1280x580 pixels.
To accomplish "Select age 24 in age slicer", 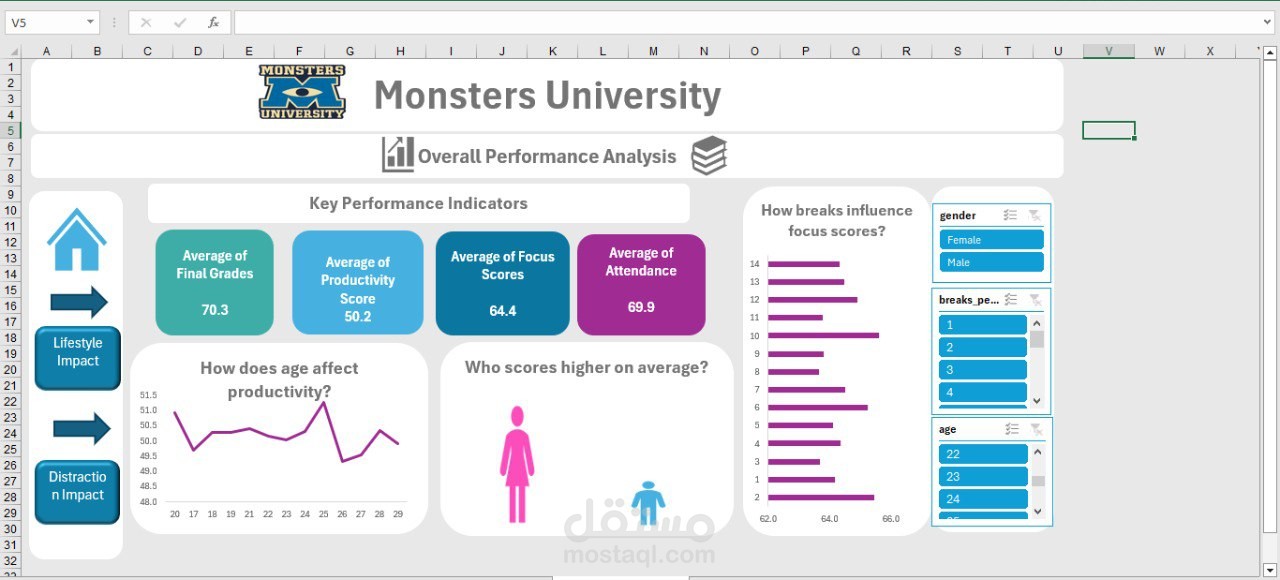I will 984,499.
